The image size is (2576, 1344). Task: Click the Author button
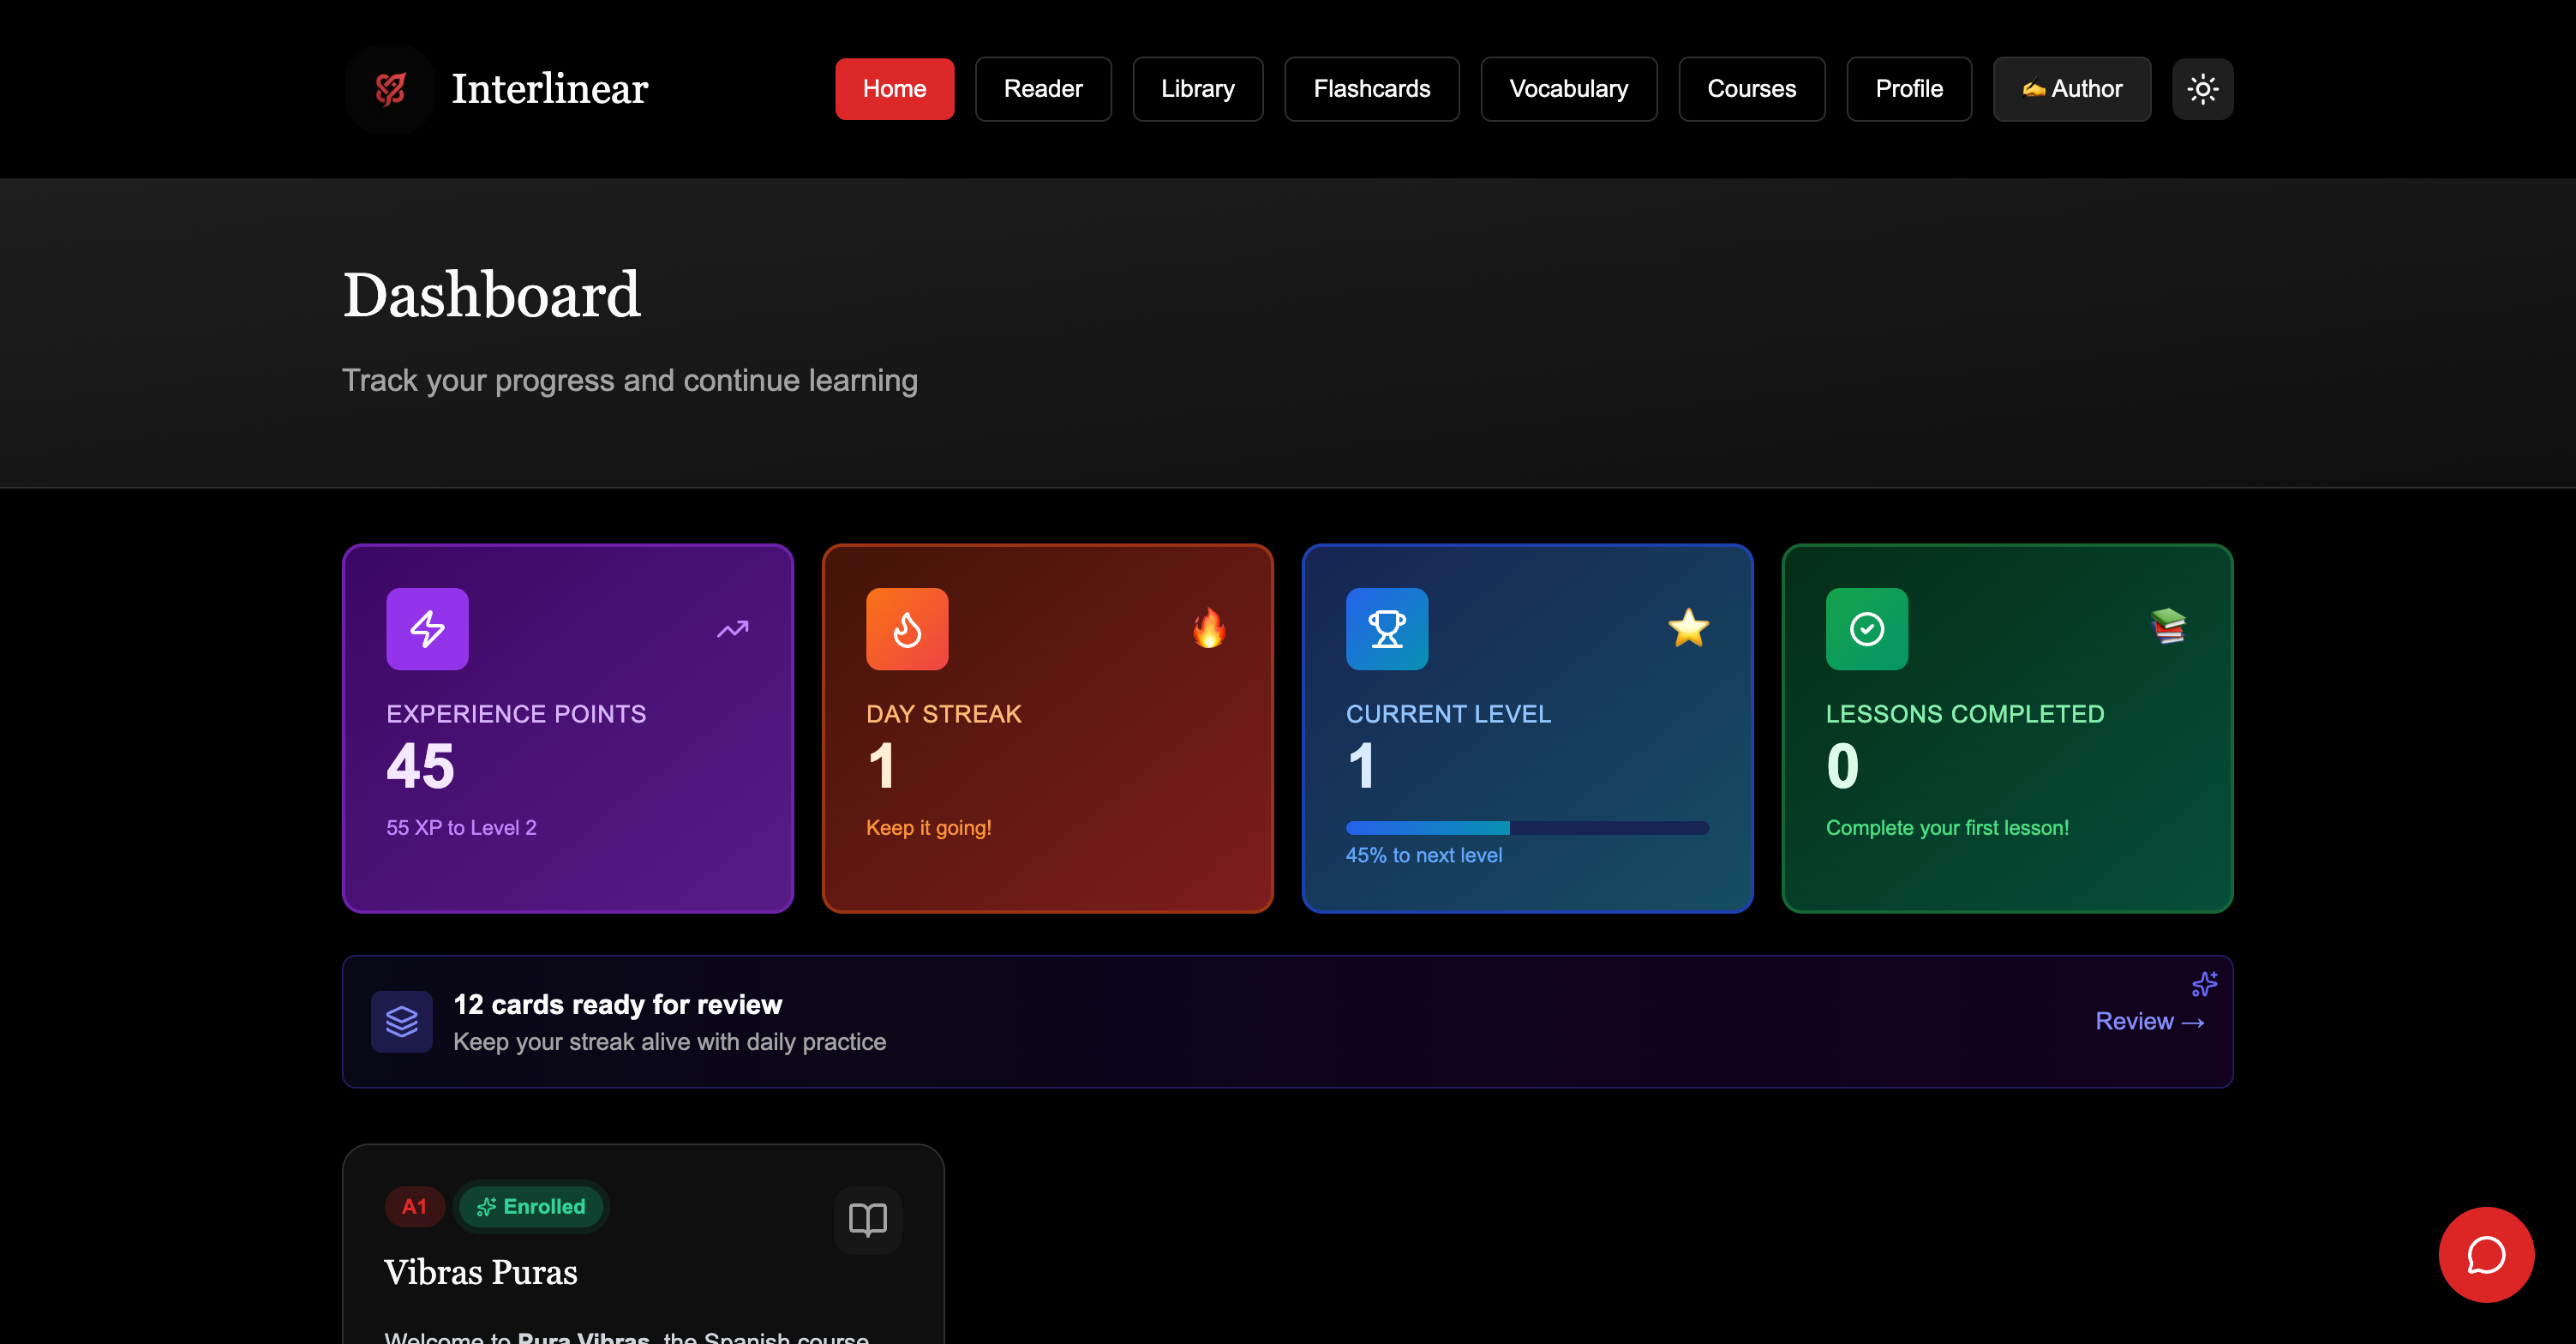[x=2071, y=89]
